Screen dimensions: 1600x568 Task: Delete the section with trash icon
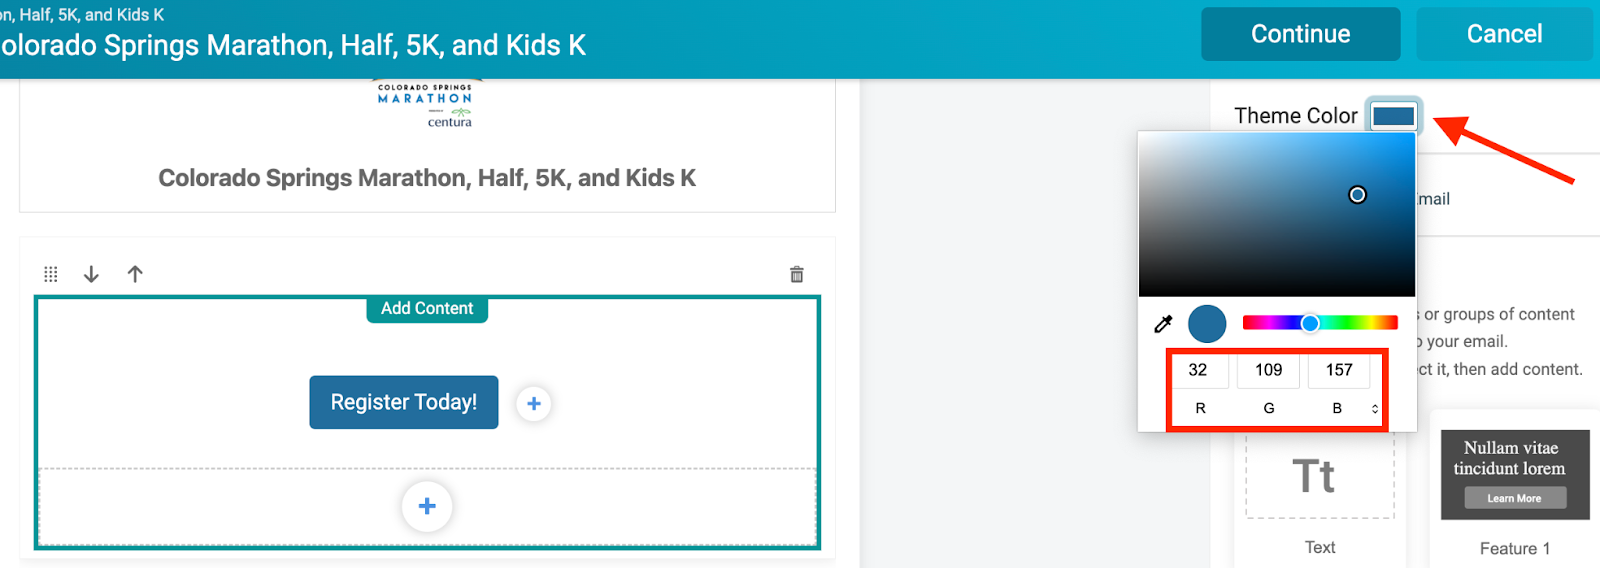tap(797, 274)
